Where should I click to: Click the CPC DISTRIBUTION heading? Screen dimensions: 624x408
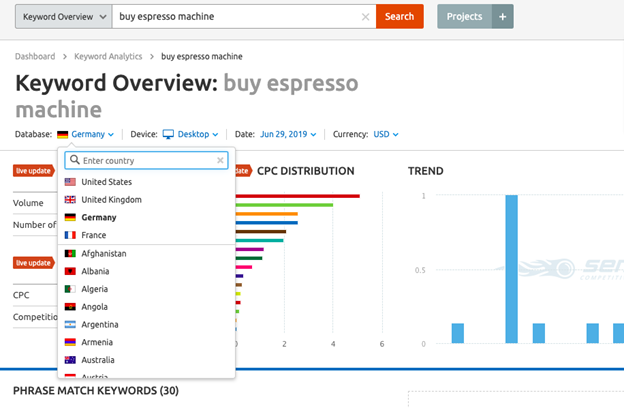point(306,171)
